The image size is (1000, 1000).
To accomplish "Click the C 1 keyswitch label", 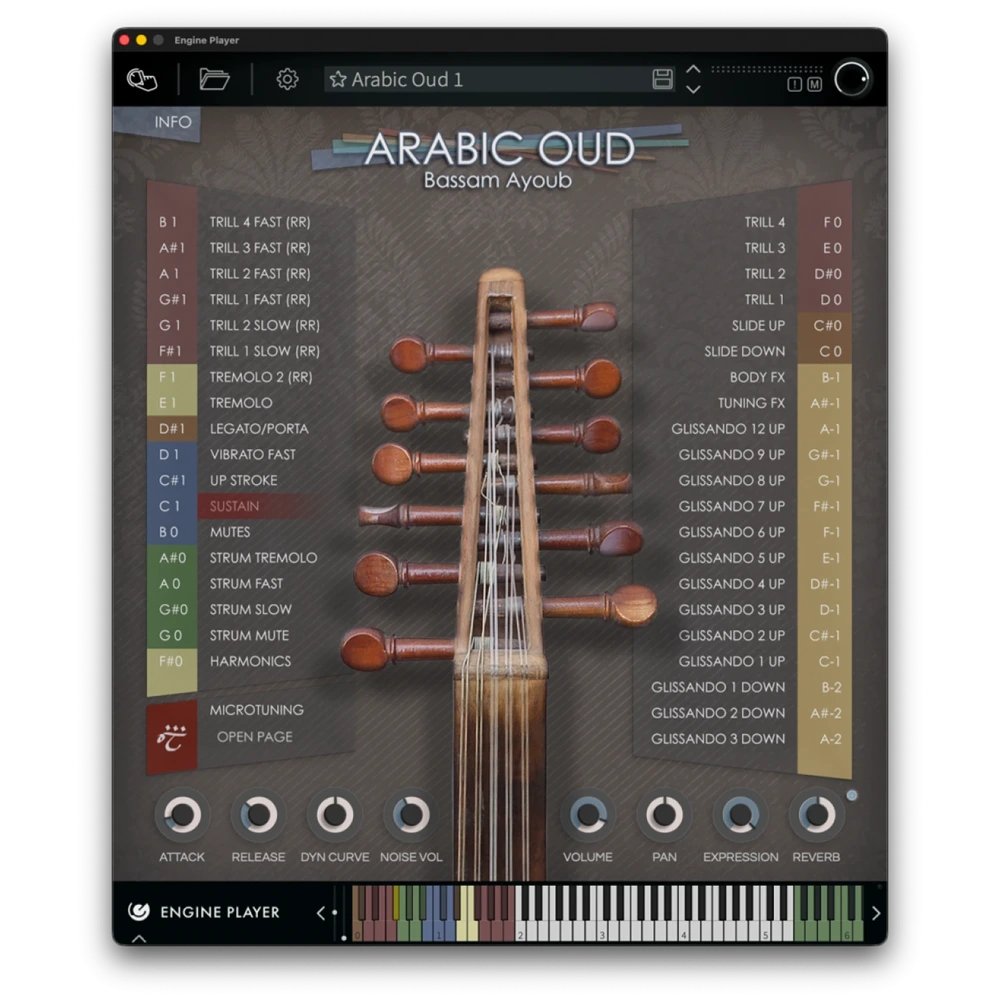I will (169, 506).
